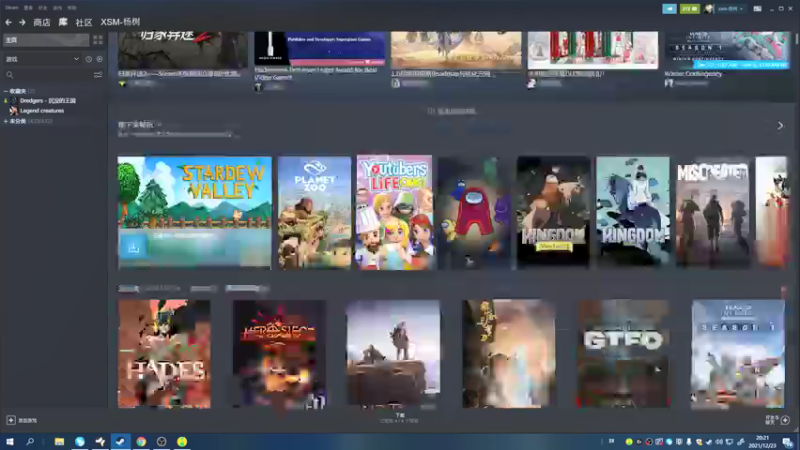This screenshot has width=800, height=450.
Task: Open Windows Start menu
Action: coord(10,442)
